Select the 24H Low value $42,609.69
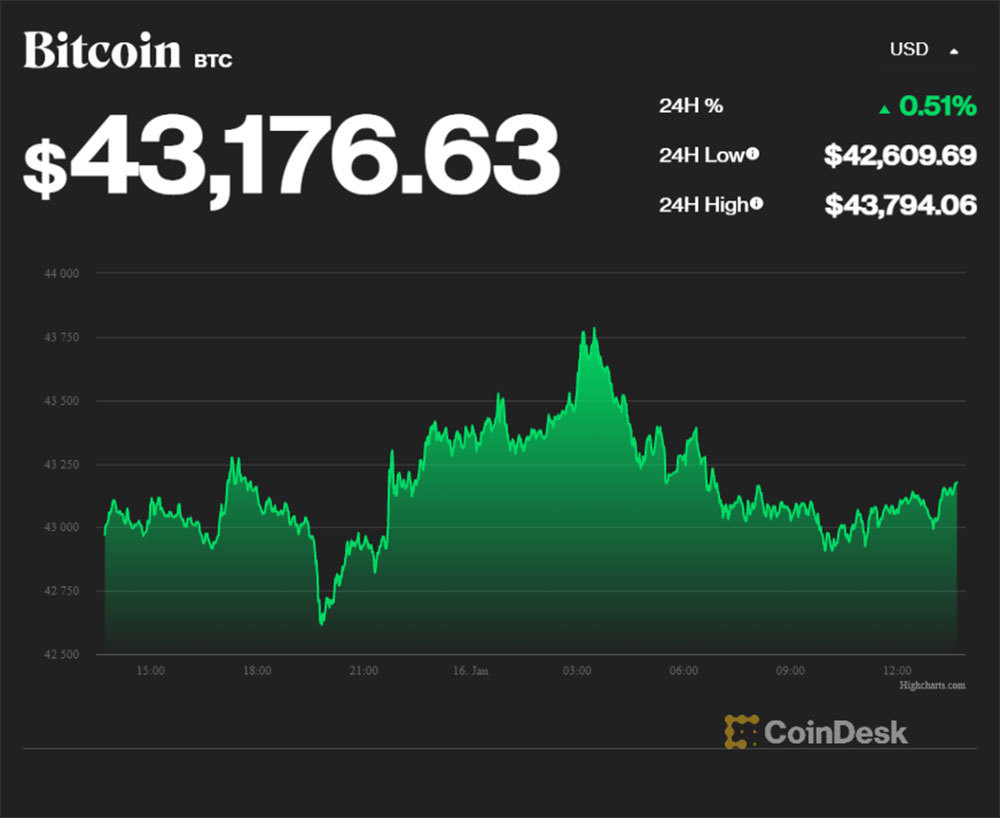The height and width of the screenshot is (818, 1000). (x=900, y=154)
